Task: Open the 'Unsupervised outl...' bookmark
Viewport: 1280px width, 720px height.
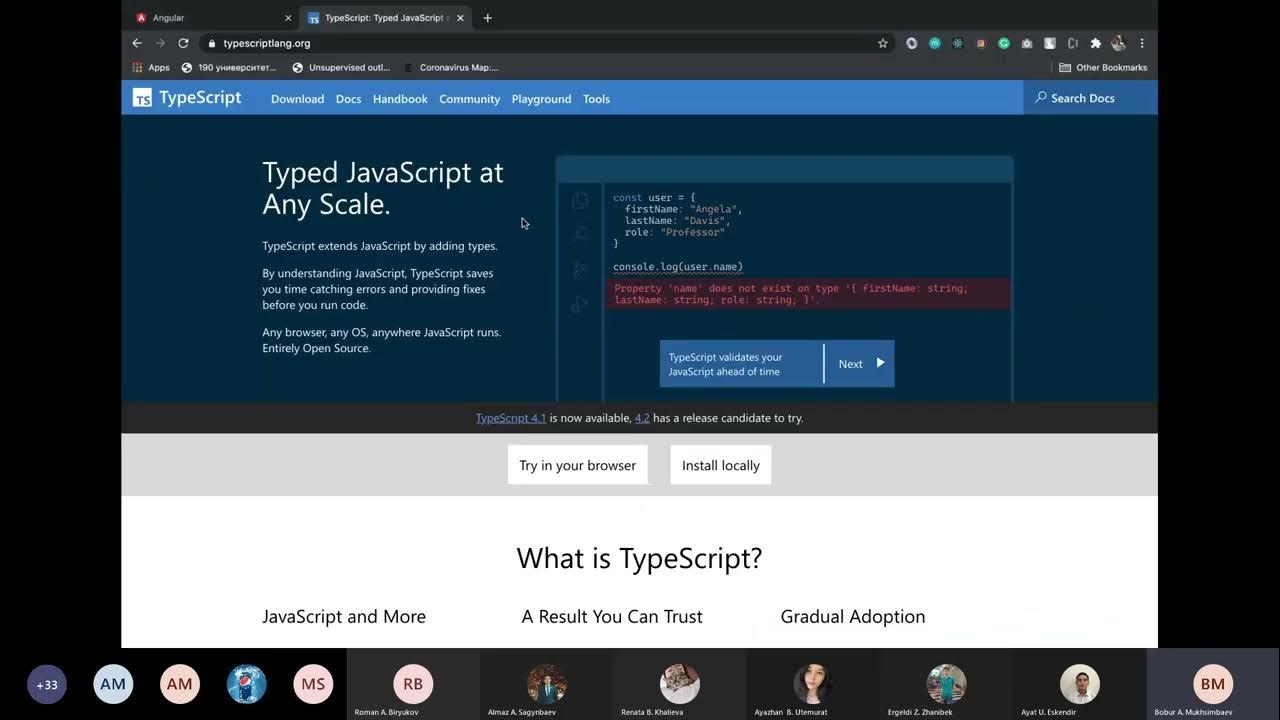Action: pyautogui.click(x=341, y=68)
